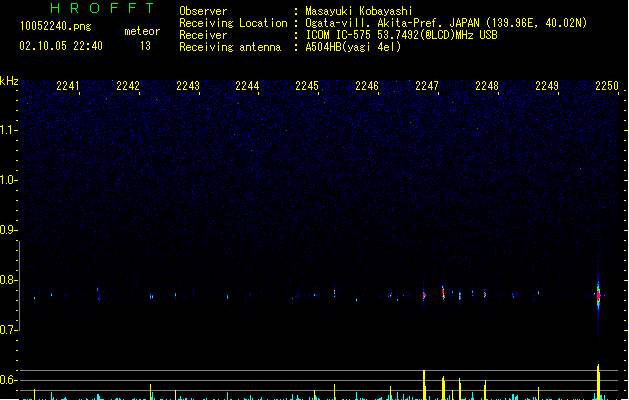
Task: Click the green HROFFT title
Action: tap(103, 8)
